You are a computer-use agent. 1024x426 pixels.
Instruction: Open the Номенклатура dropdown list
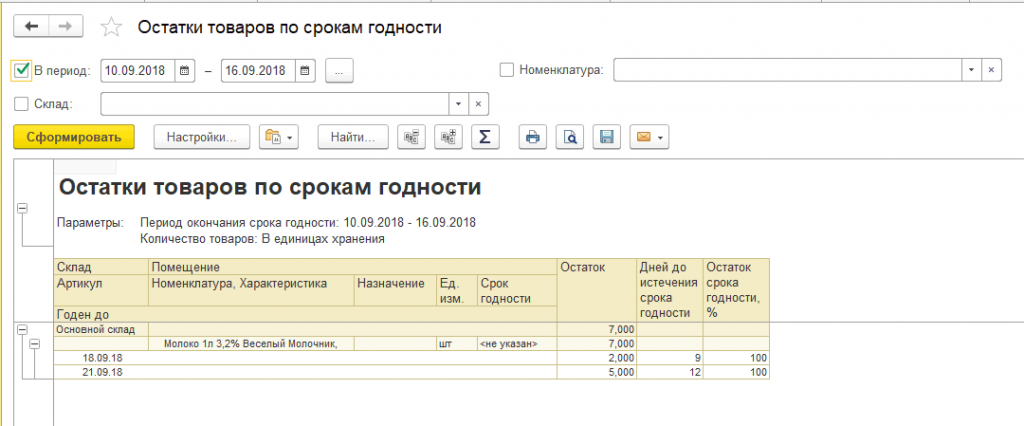coord(972,70)
